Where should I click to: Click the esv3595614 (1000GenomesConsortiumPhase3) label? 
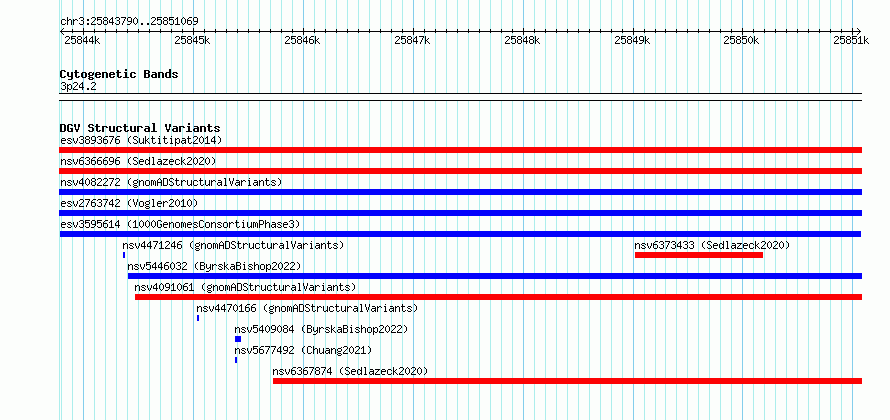[x=180, y=224]
